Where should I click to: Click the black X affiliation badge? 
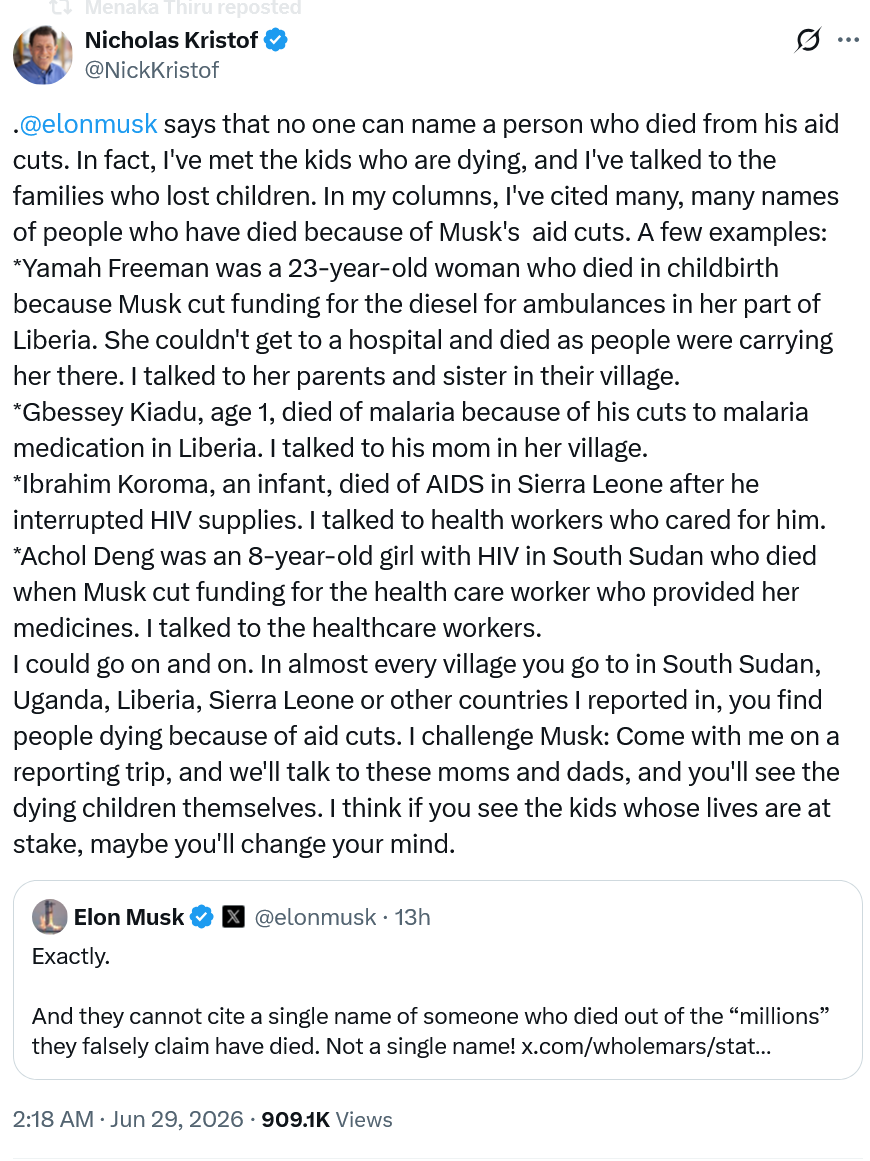click(x=233, y=917)
